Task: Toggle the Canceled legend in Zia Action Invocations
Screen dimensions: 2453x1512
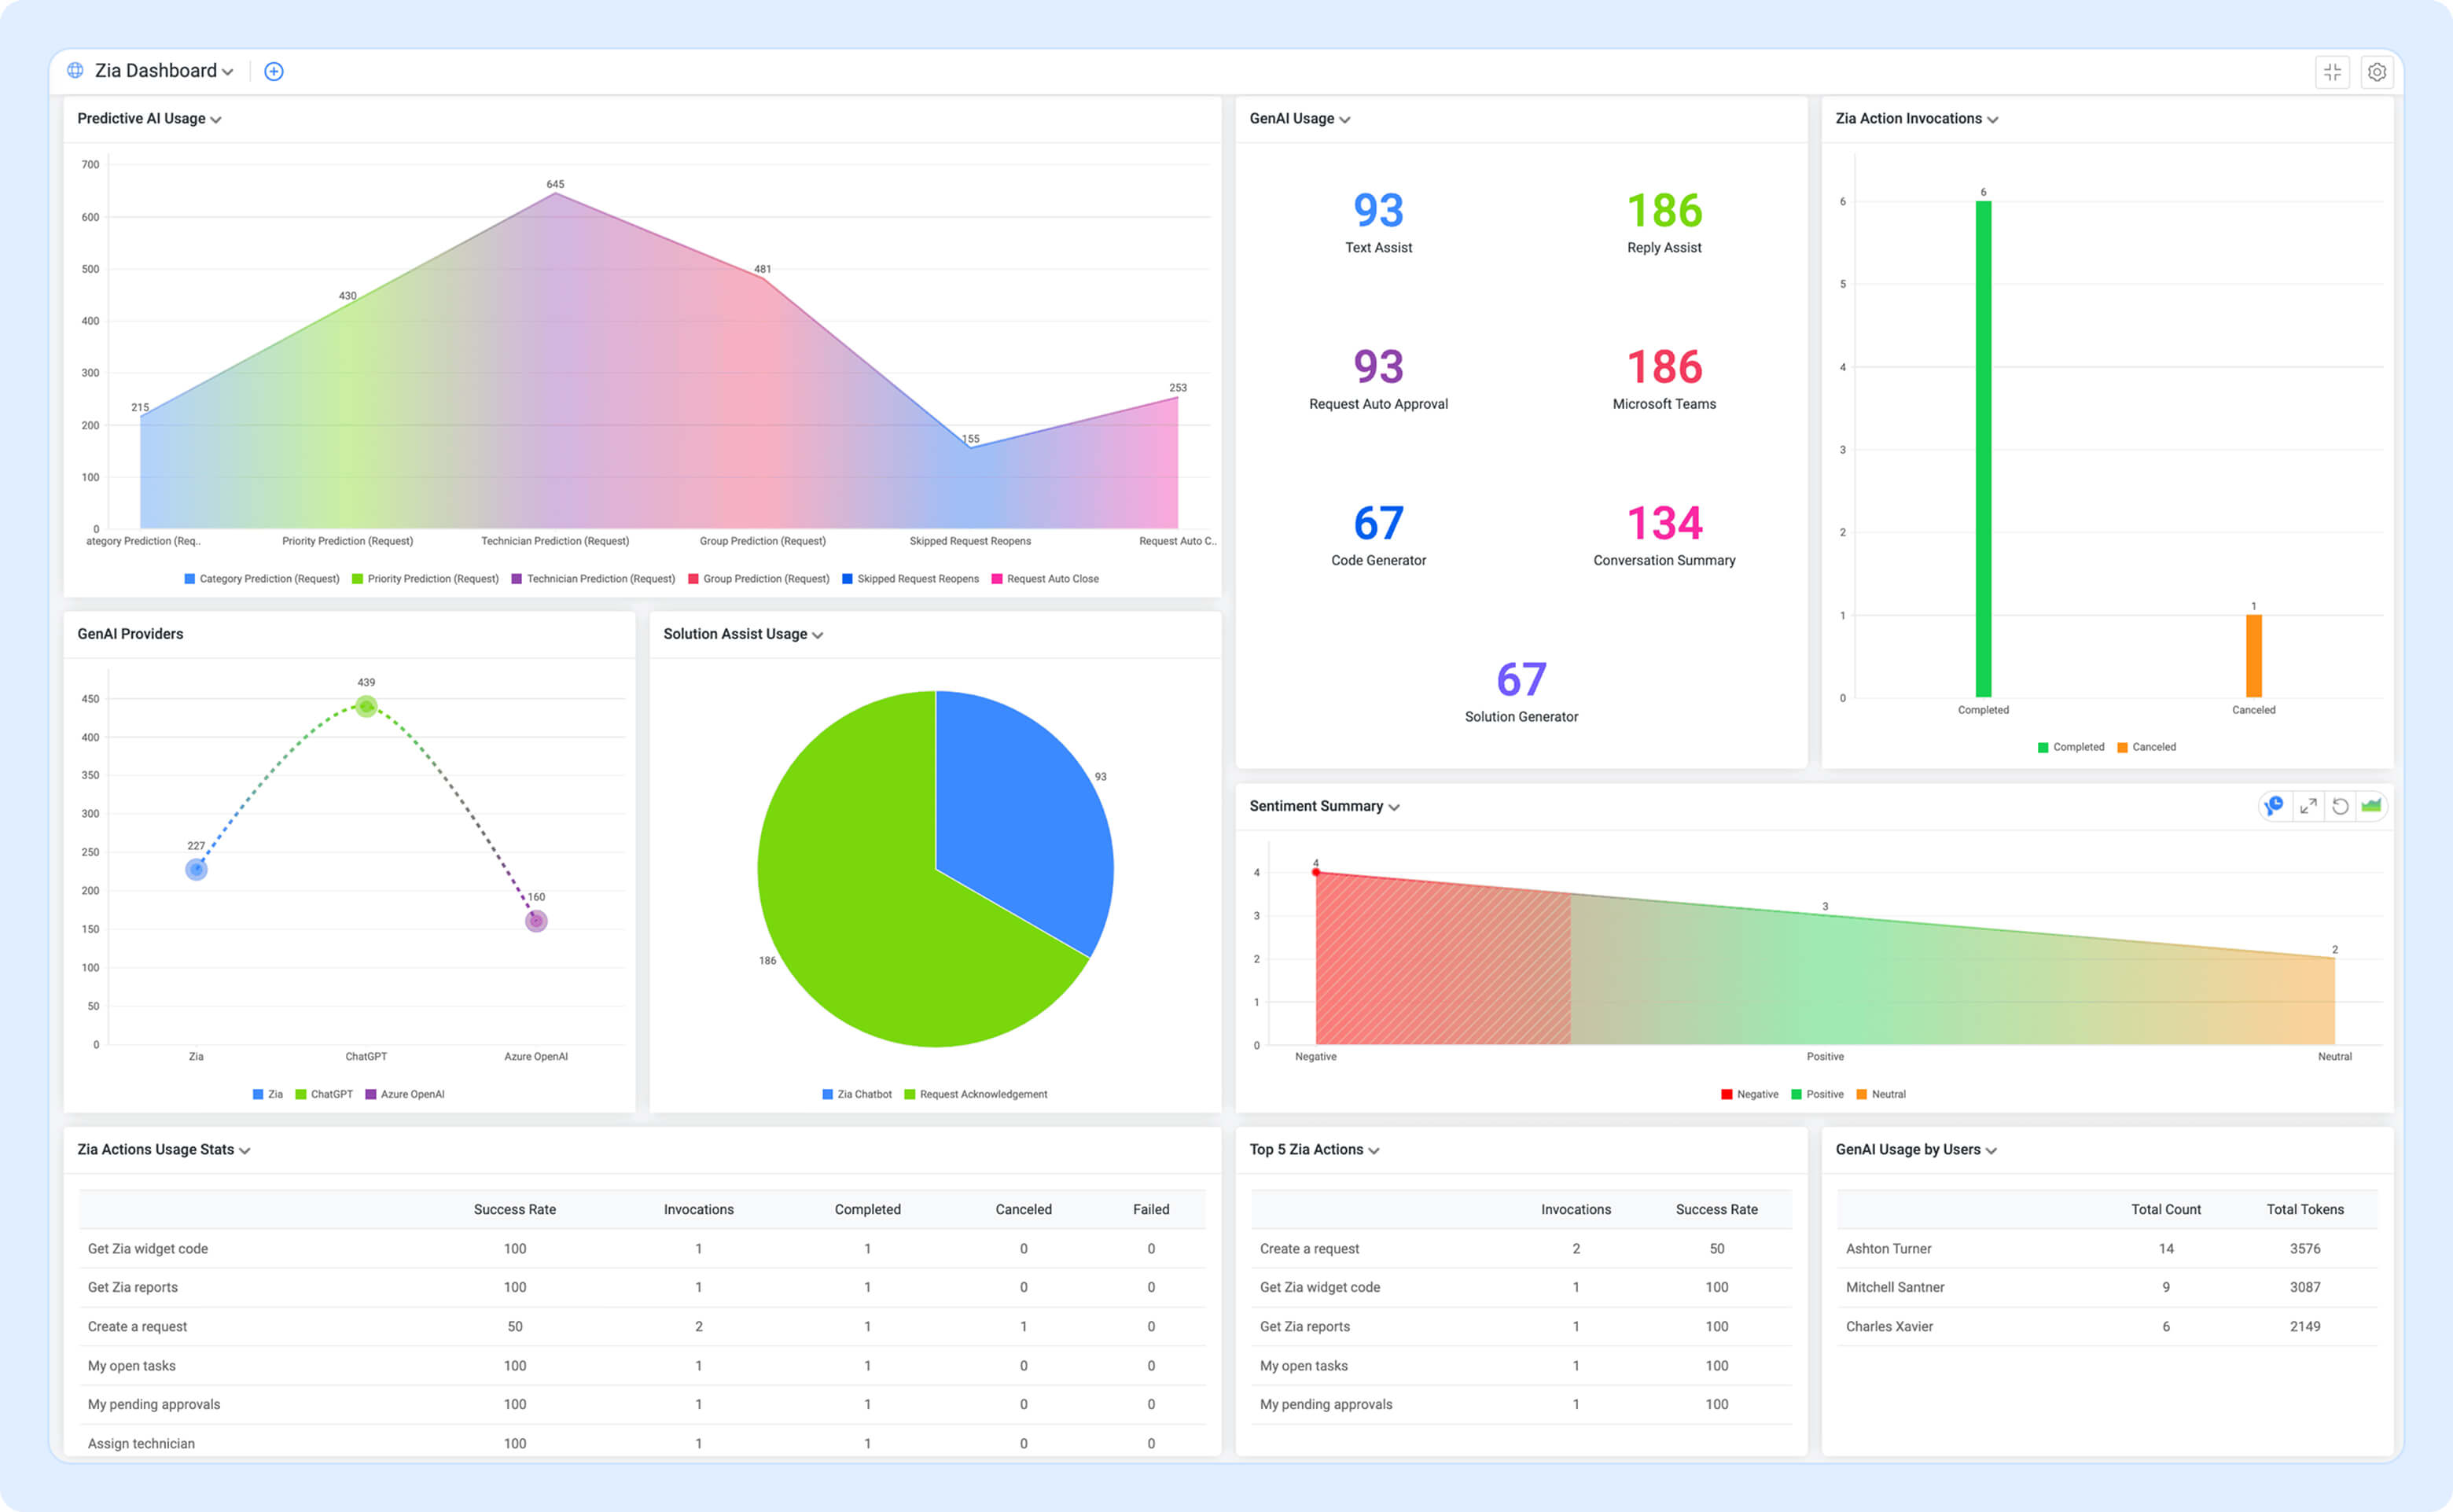Action: (2146, 747)
